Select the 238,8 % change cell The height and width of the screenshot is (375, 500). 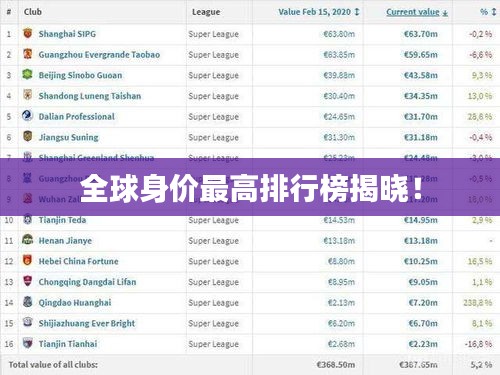click(x=478, y=303)
